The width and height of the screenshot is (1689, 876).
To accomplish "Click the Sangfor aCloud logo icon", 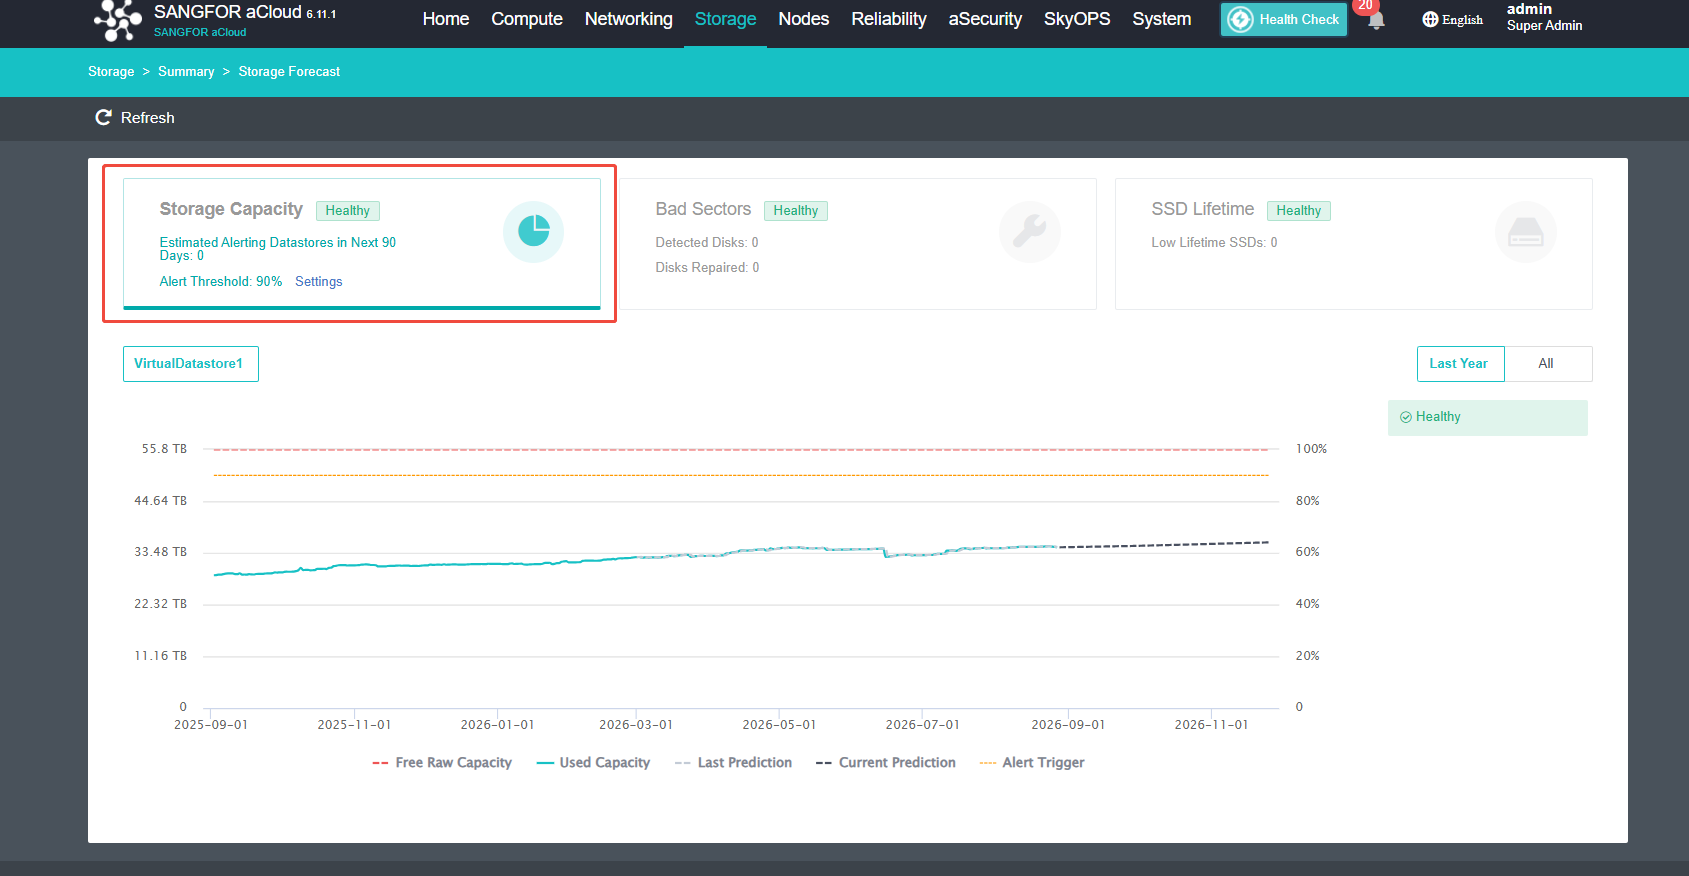I will pyautogui.click(x=118, y=20).
